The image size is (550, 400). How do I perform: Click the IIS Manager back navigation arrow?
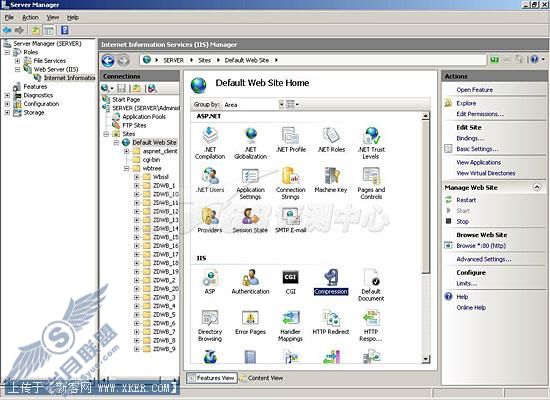(108, 61)
